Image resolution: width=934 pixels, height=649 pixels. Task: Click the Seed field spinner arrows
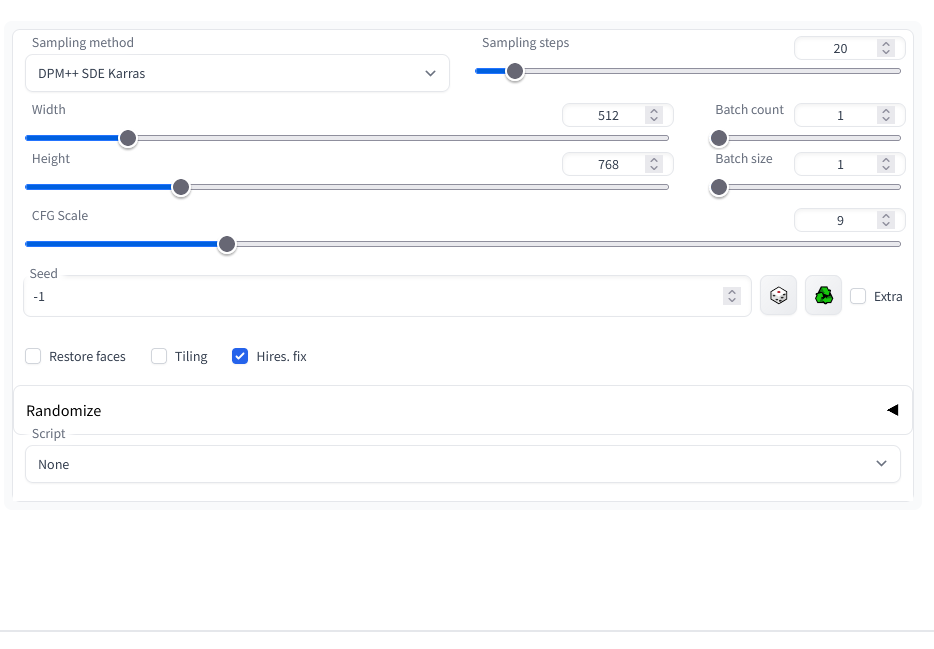(732, 296)
